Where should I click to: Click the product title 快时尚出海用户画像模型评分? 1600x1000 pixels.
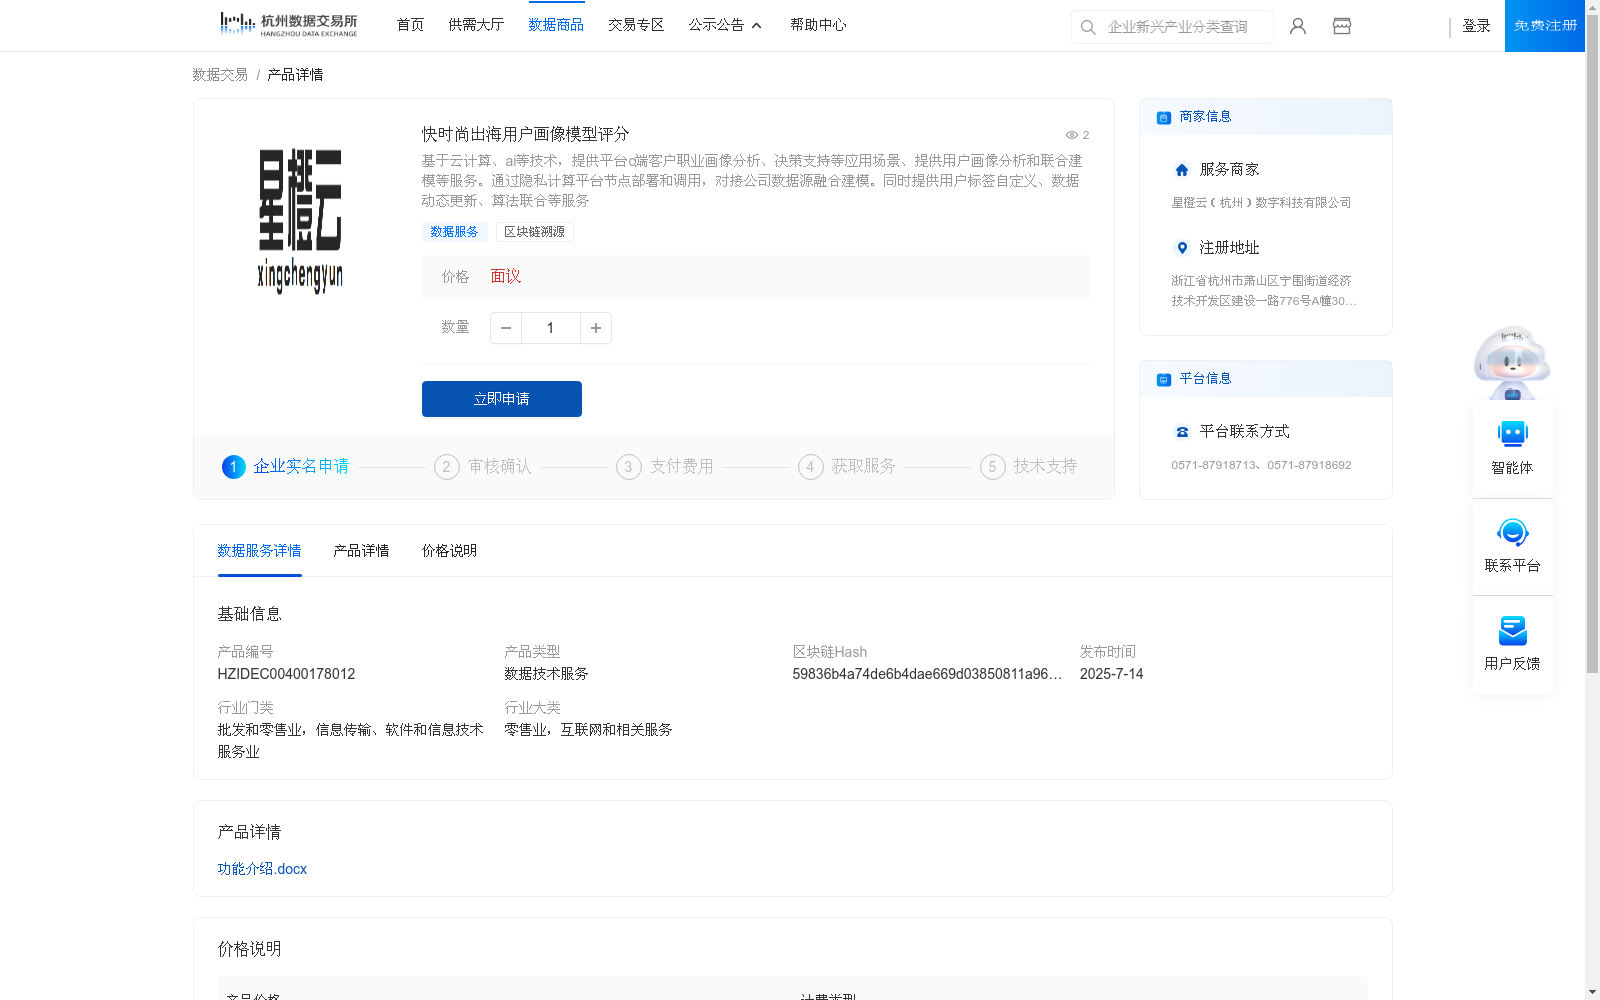525,134
